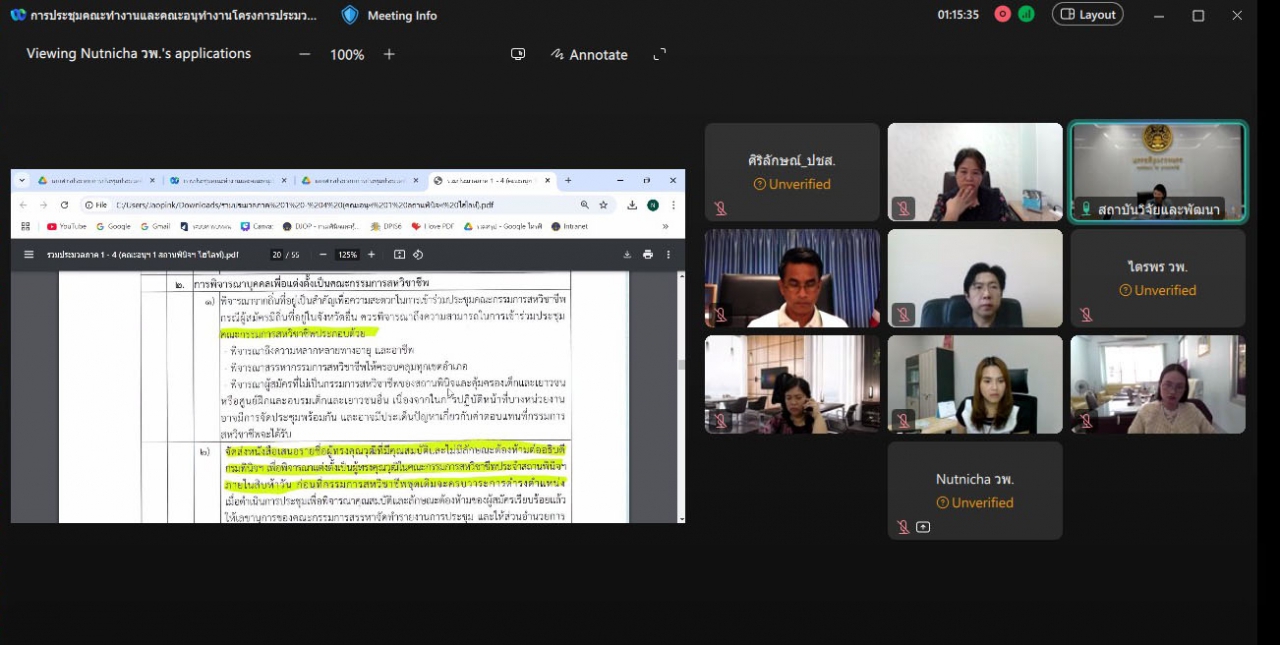Check the green network quality icon
The height and width of the screenshot is (645, 1280).
point(1026,14)
